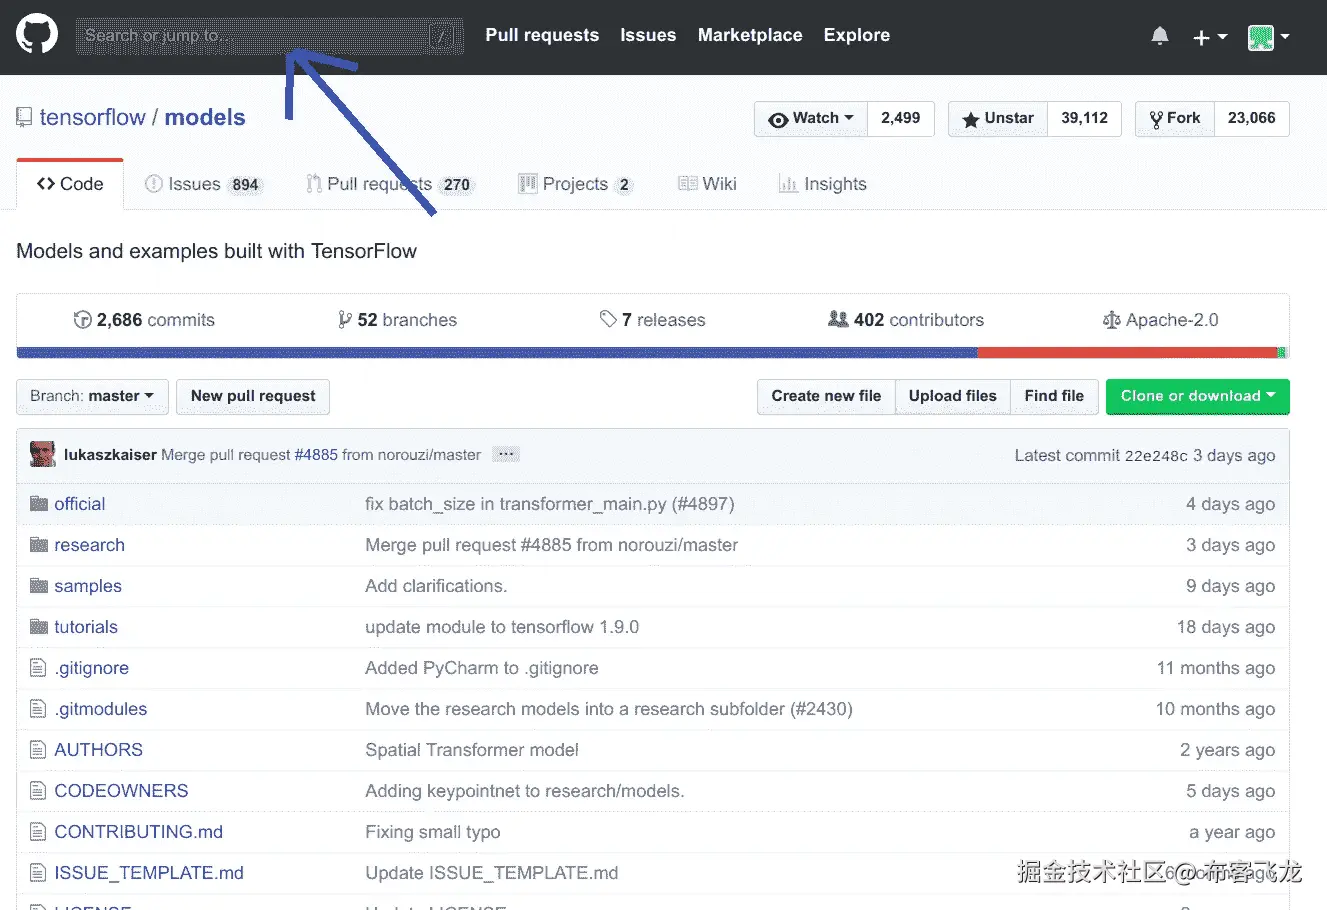The width and height of the screenshot is (1327, 910).
Task: View the 23,066 forks count
Action: [1252, 118]
